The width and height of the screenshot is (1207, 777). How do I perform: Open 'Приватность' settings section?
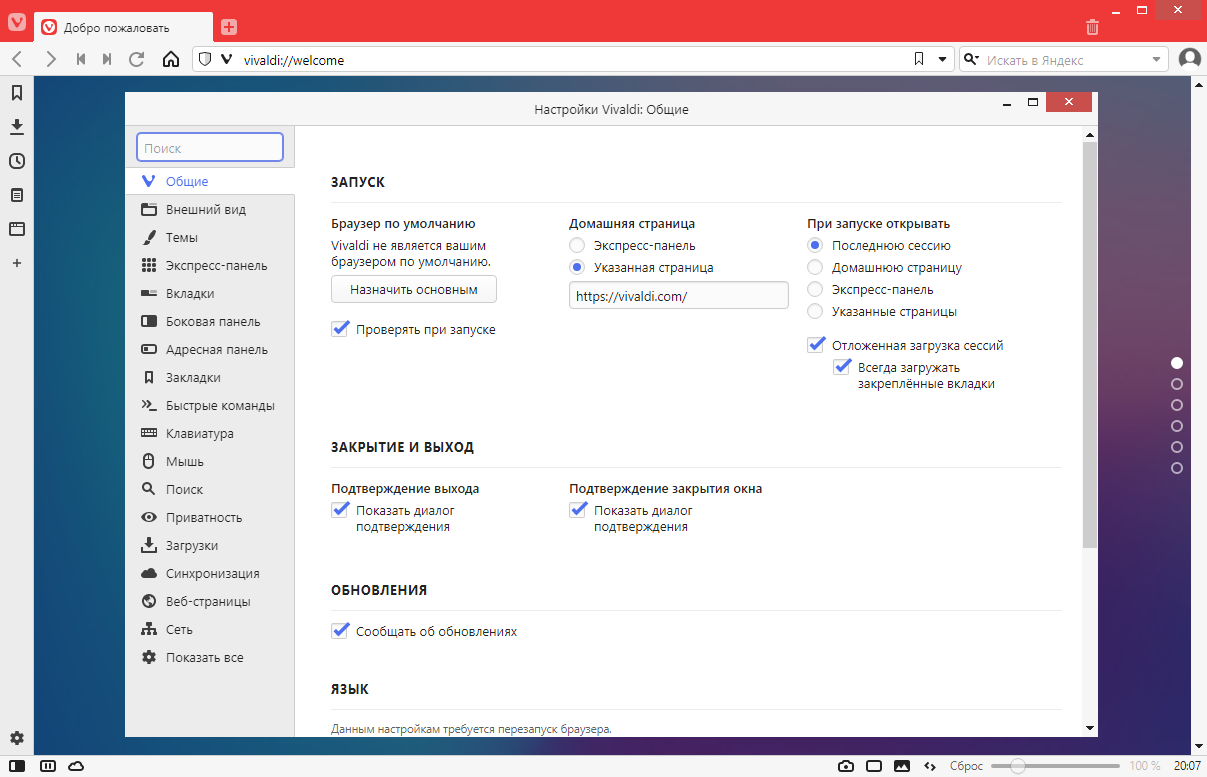tap(210, 518)
